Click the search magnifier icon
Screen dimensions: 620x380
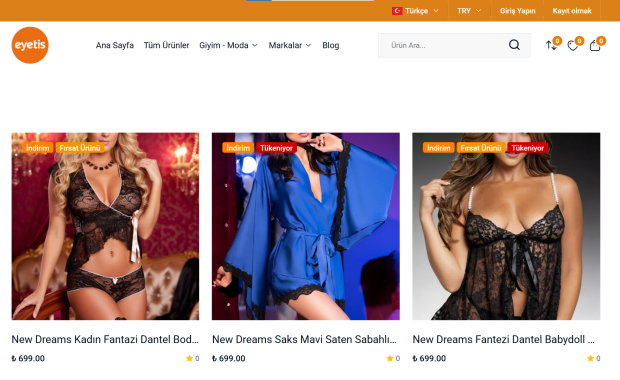click(514, 45)
